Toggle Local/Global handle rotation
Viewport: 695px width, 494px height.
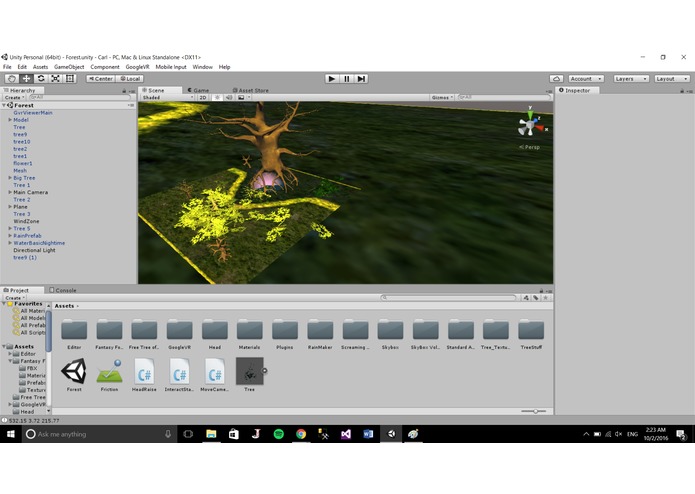(130, 78)
